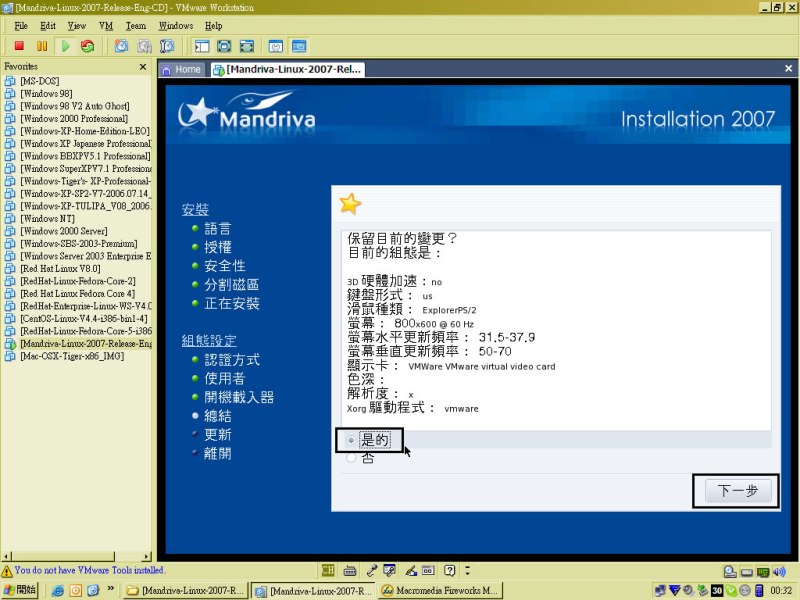Click Macromedia Fireworks taskbar button
This screenshot has height=600, width=800.
tap(440, 590)
